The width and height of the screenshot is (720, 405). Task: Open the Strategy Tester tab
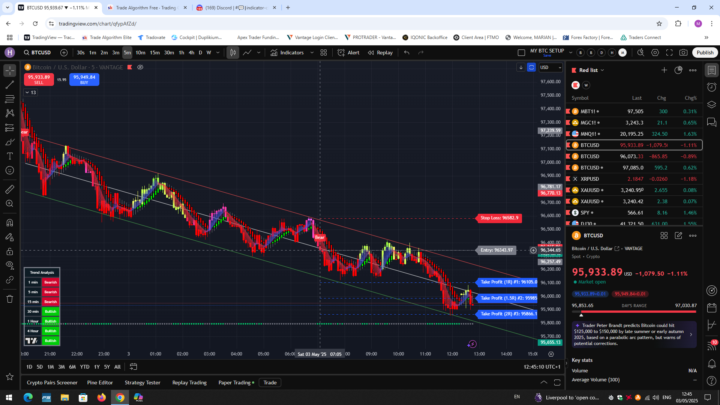click(142, 382)
